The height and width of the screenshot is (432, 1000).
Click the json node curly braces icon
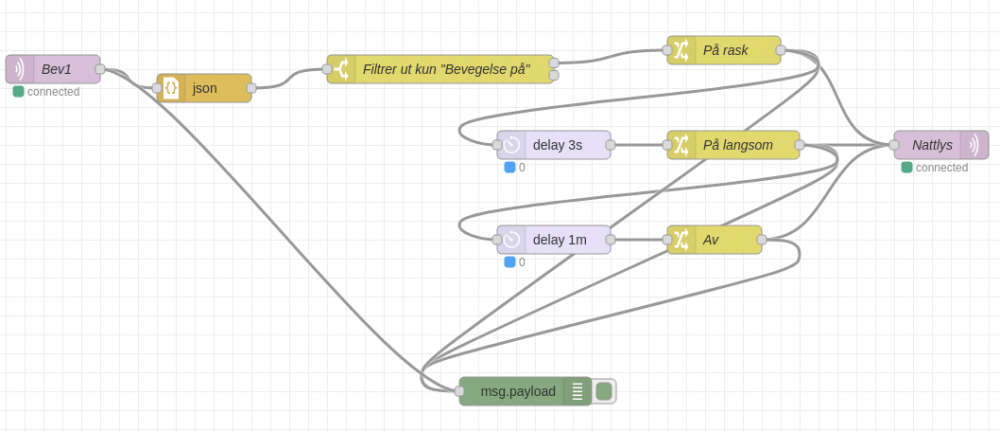tap(171, 88)
